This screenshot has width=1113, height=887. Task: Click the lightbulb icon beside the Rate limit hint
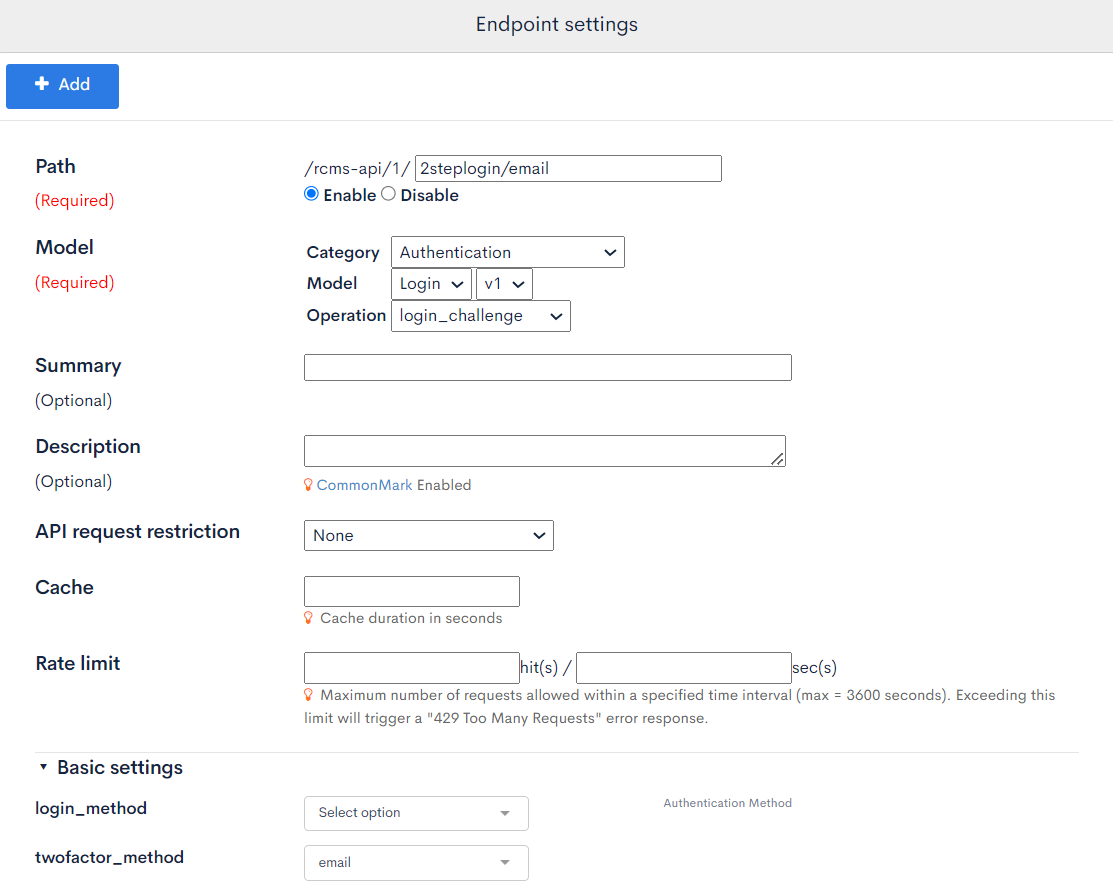tap(308, 695)
